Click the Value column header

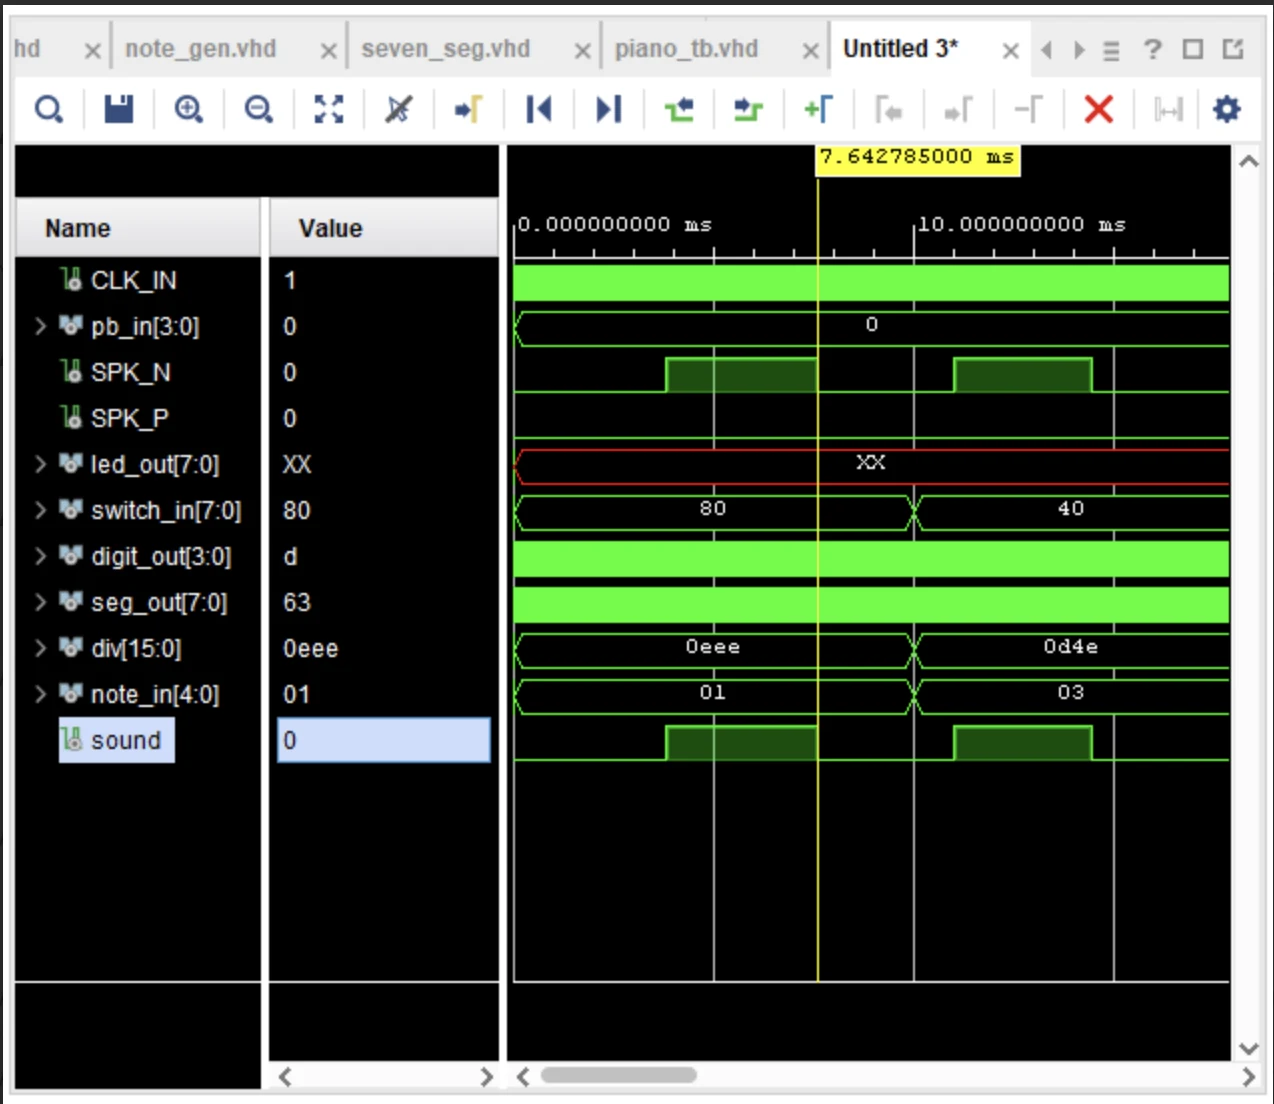pos(384,228)
